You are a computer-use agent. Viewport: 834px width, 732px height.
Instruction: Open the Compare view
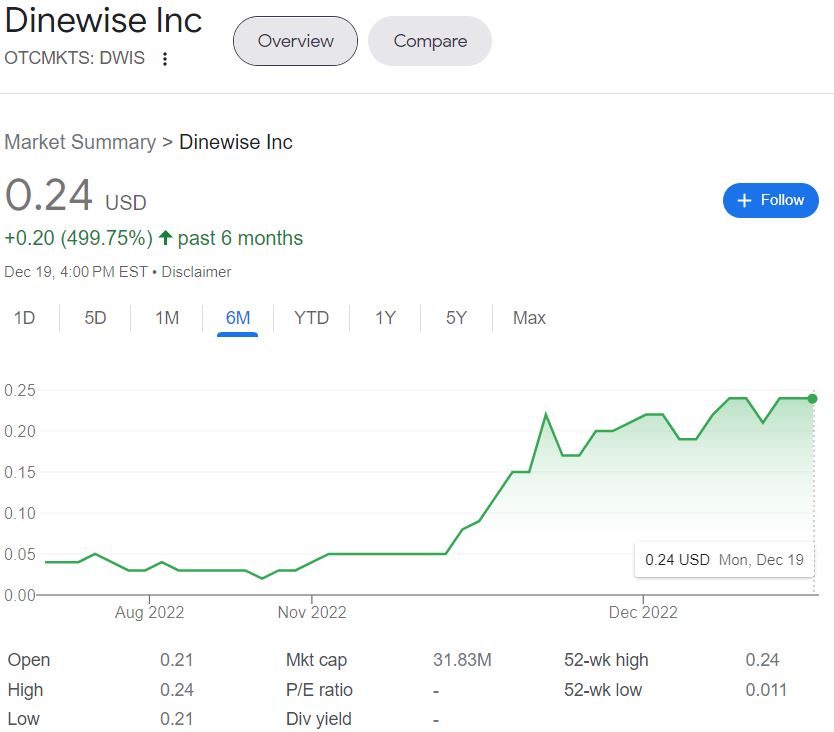(x=430, y=41)
